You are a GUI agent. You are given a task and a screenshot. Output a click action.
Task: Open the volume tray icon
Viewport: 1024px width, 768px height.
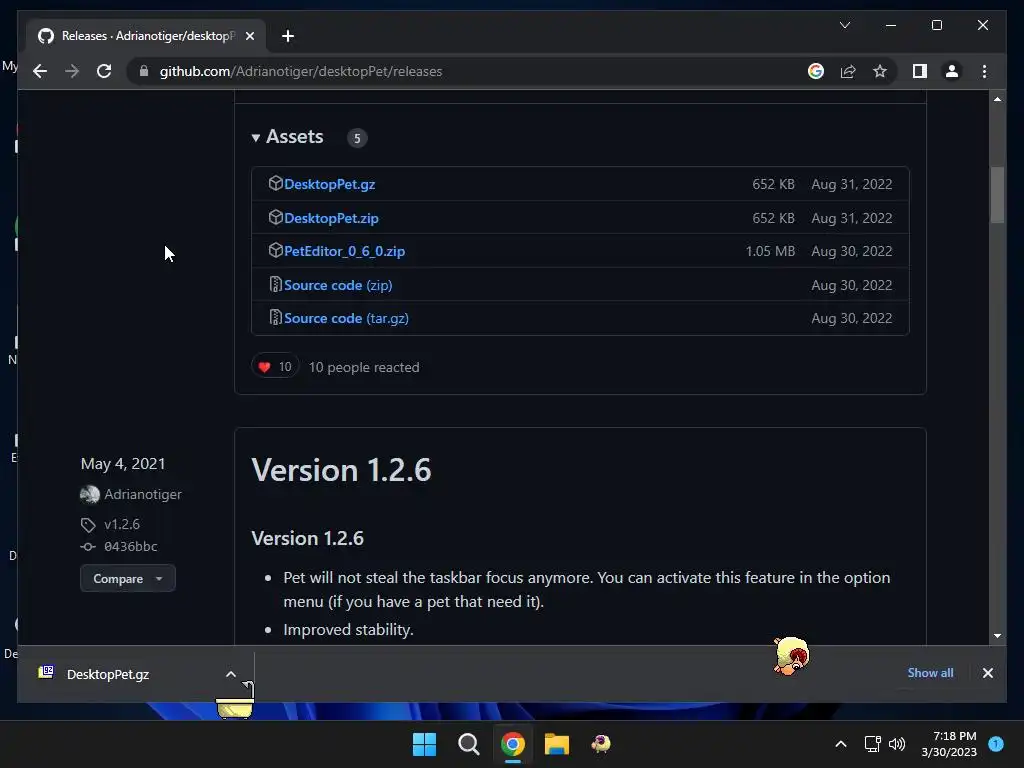[x=897, y=744]
